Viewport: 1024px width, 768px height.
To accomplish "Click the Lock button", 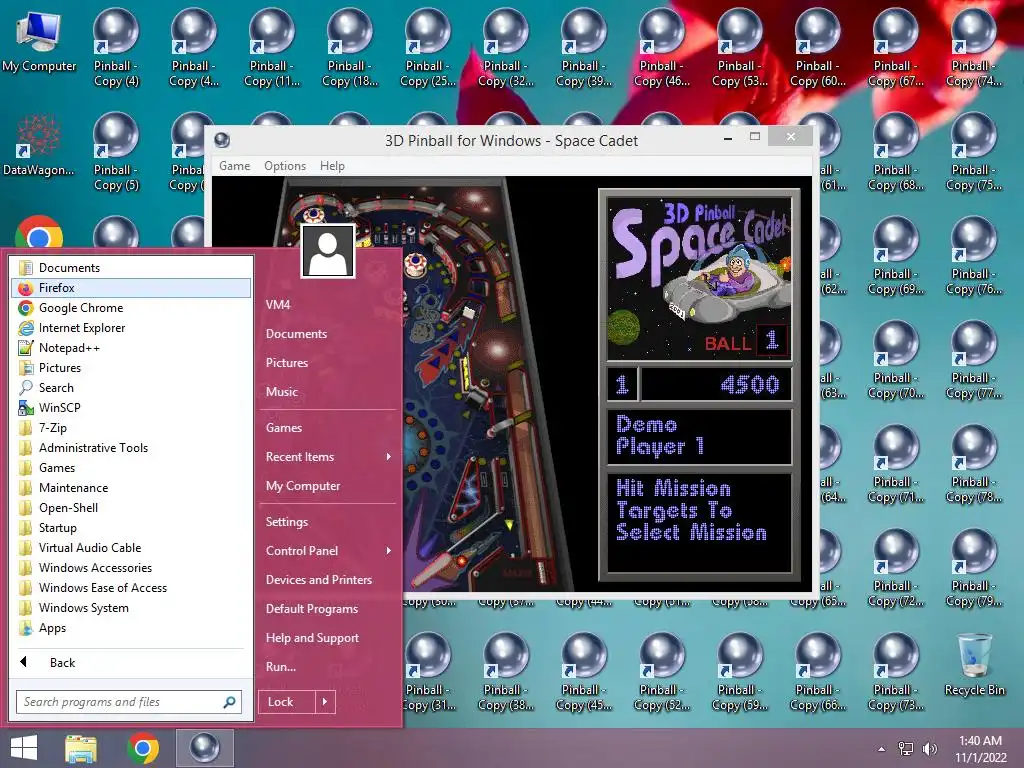I will (287, 702).
